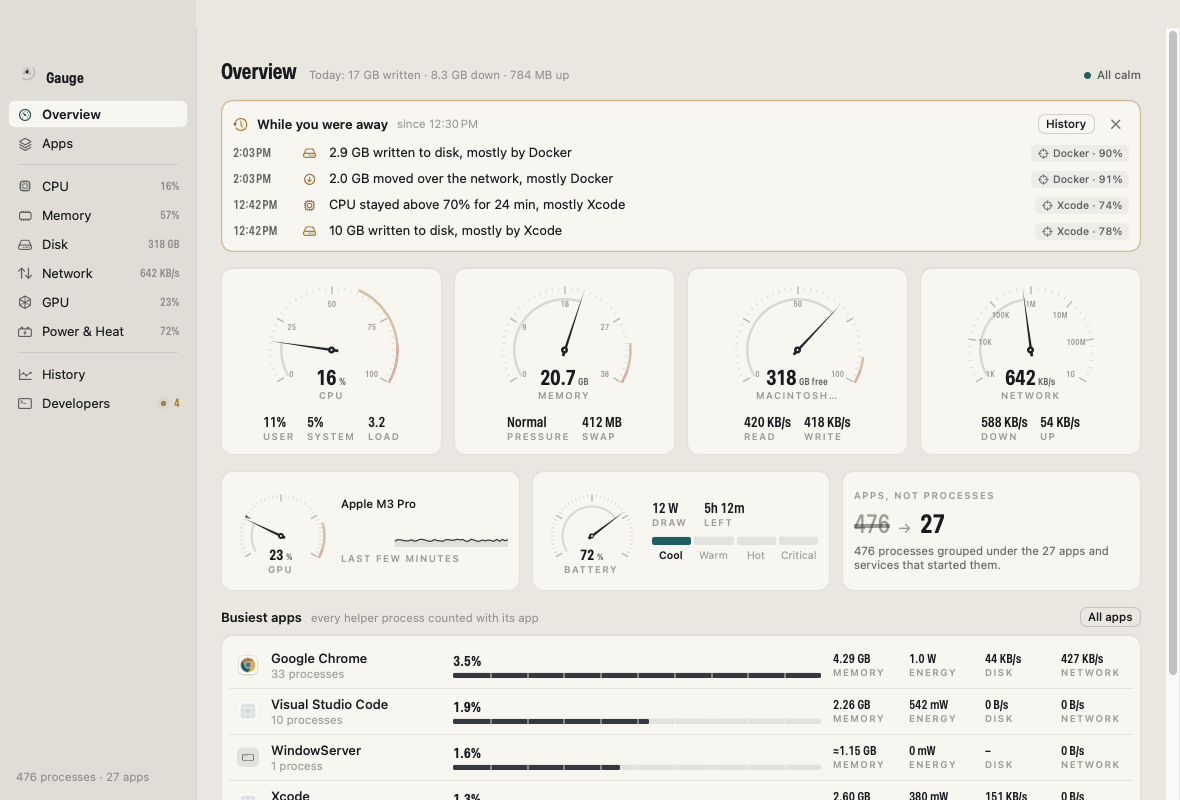Viewport: 1180px width, 800px height.
Task: Click the Network gauge showing 642 KB/s
Action: coord(1030,342)
